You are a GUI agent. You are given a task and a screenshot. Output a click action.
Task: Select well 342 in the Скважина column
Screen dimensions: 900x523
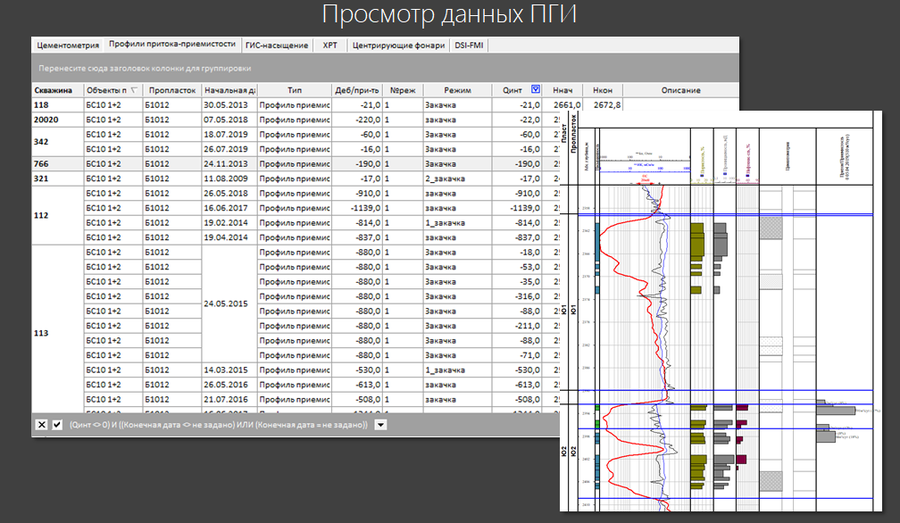tap(57, 142)
